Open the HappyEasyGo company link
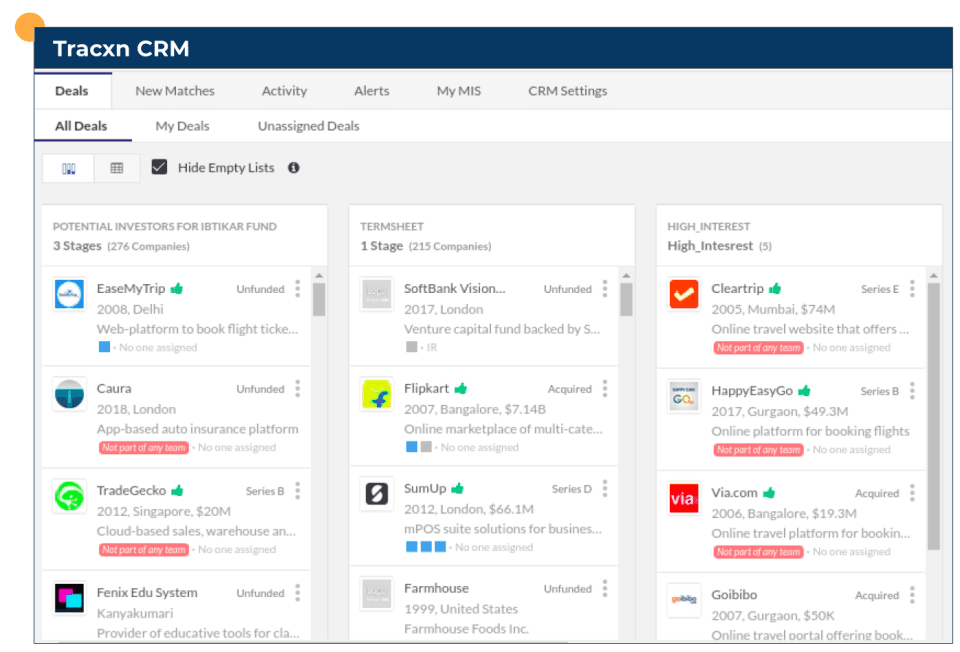960x652 pixels. (753, 391)
